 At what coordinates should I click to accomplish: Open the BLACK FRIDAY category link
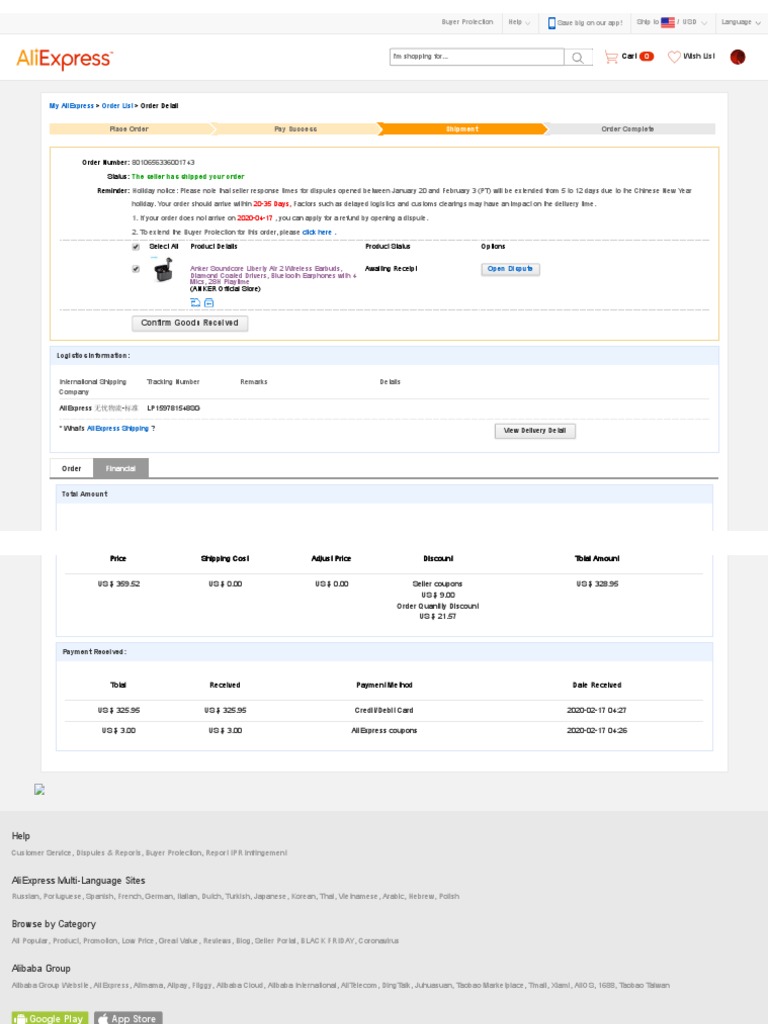(x=327, y=941)
